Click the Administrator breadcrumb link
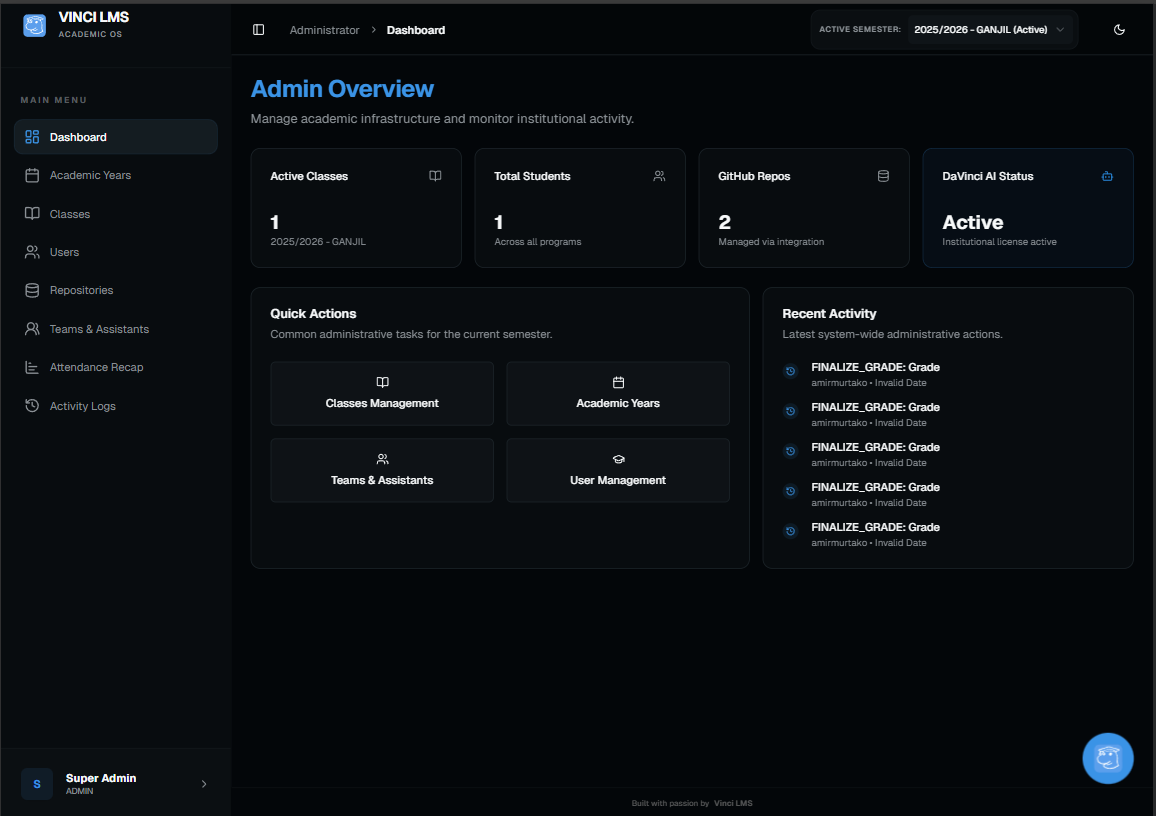The width and height of the screenshot is (1156, 816). pos(324,30)
